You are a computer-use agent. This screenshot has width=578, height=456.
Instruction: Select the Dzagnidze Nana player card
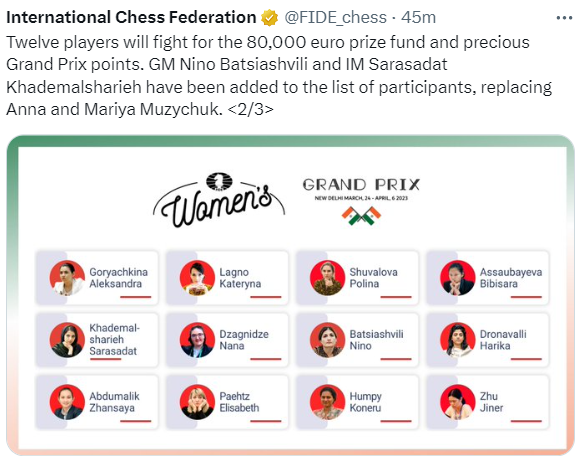point(227,340)
